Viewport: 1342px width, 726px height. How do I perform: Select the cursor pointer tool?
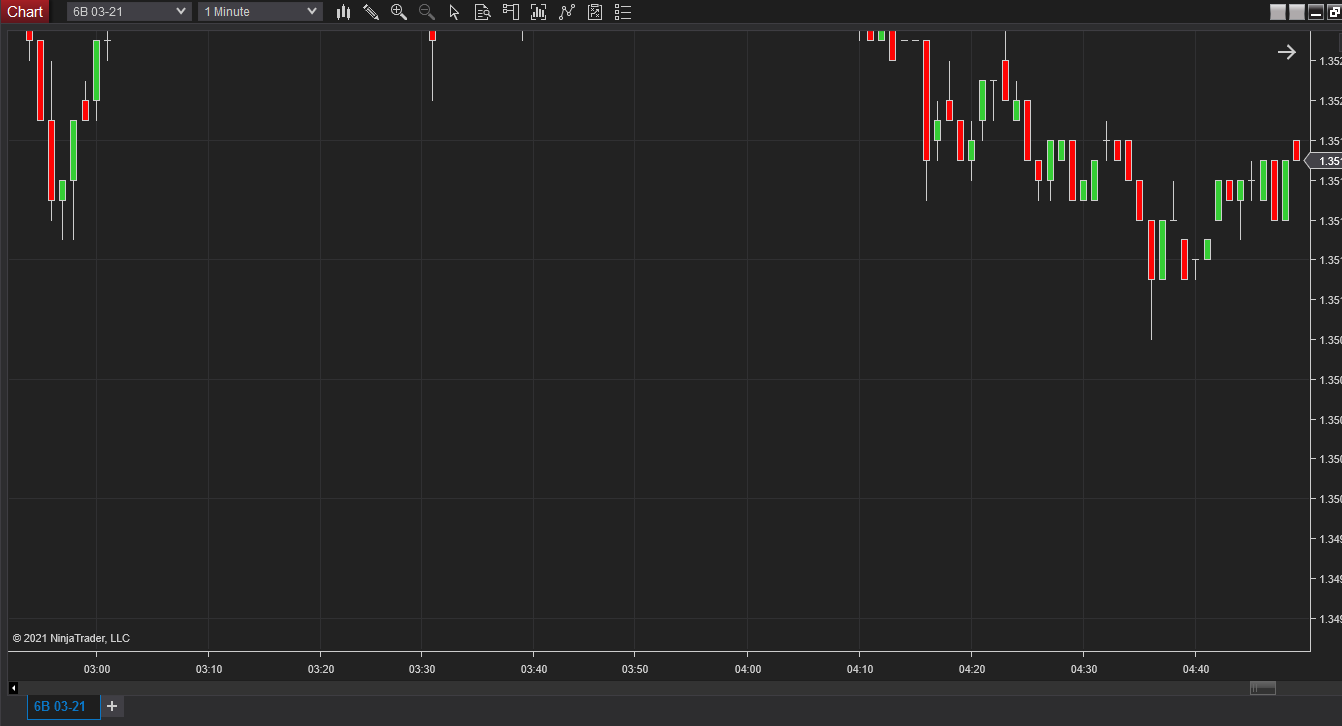[454, 12]
